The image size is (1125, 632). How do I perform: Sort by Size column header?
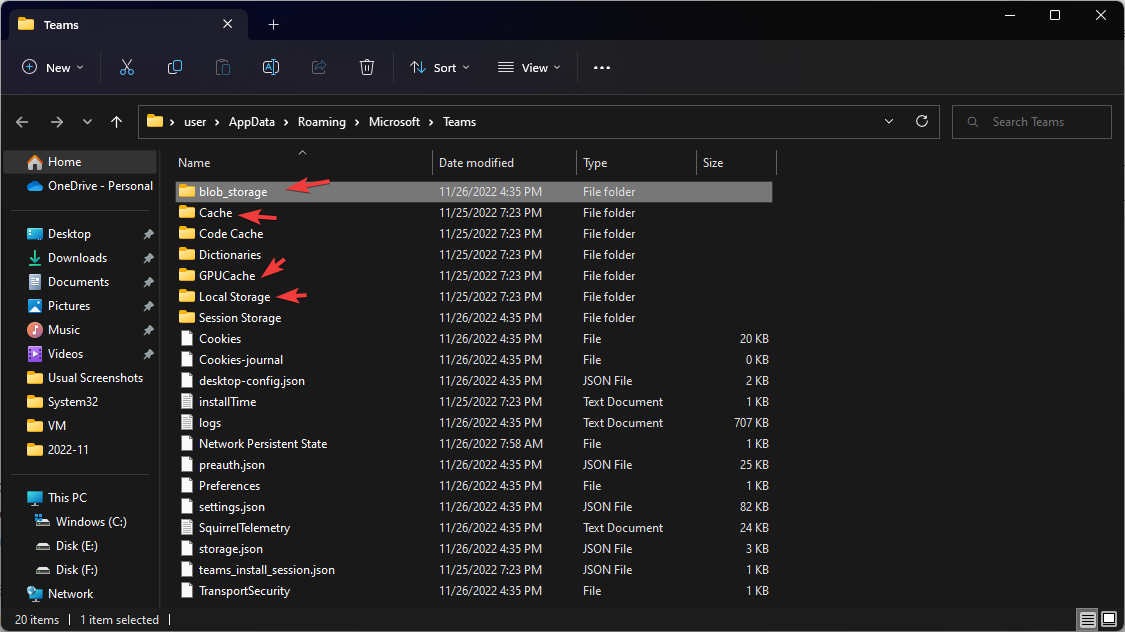click(736, 163)
